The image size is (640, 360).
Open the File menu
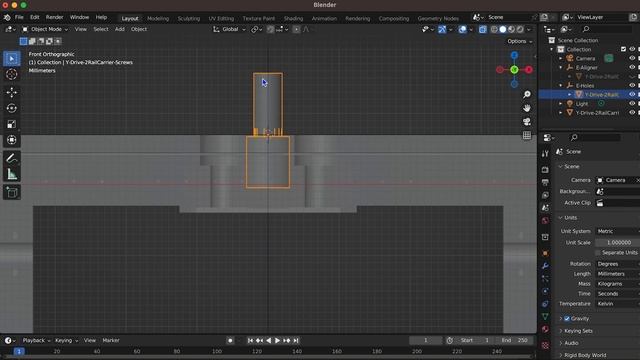(19, 17)
